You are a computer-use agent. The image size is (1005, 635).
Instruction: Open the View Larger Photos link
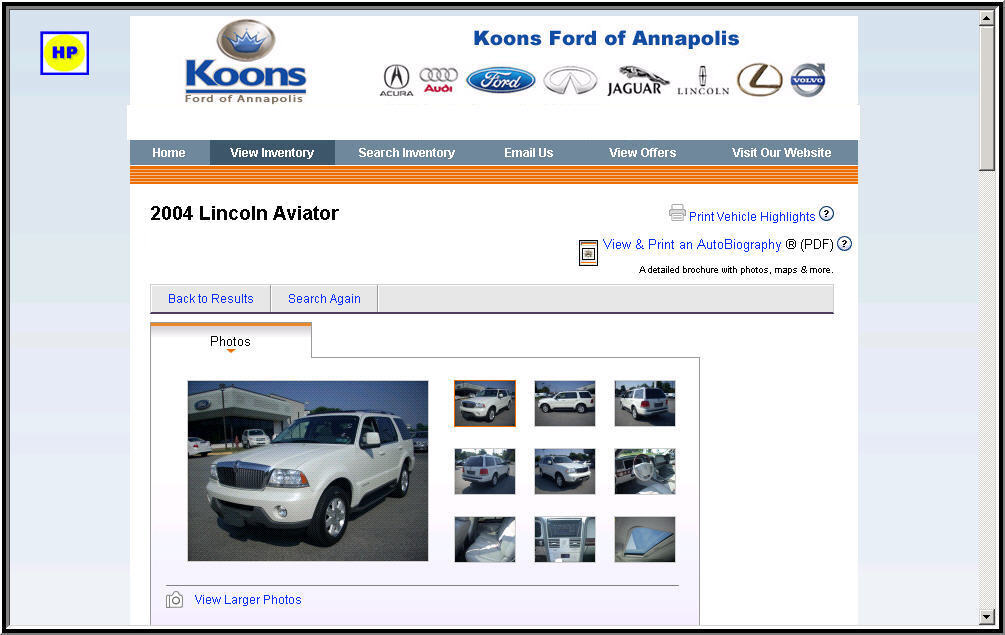[x=247, y=600]
